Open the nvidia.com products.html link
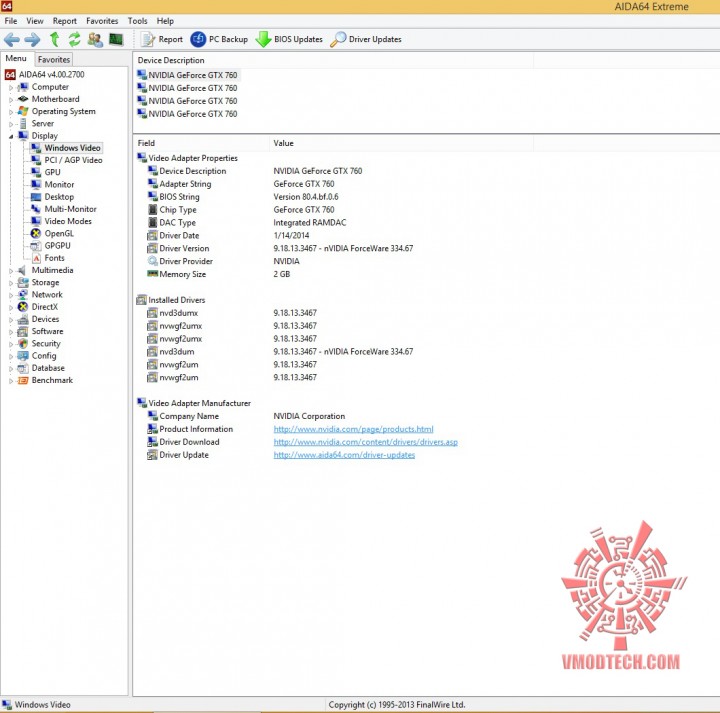This screenshot has height=713, width=720. pos(353,429)
